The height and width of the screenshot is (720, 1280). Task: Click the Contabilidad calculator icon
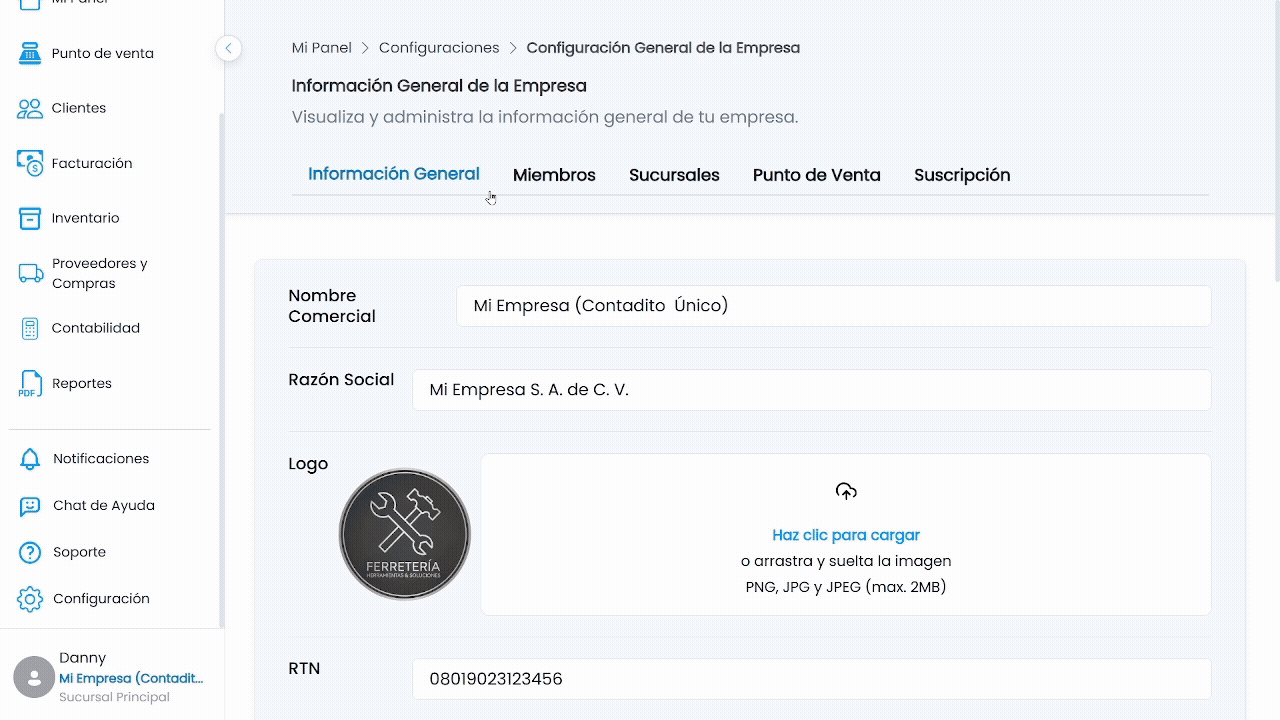pos(30,328)
